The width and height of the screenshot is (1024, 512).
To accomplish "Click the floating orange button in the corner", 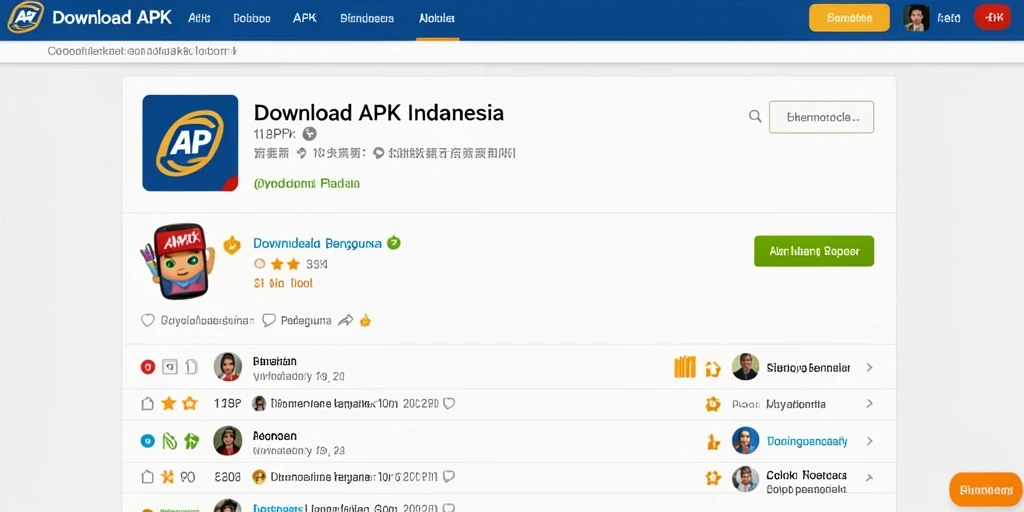I will [986, 489].
